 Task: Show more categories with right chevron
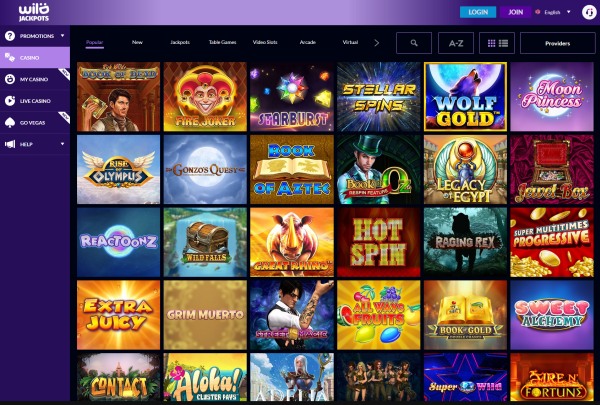coord(377,43)
